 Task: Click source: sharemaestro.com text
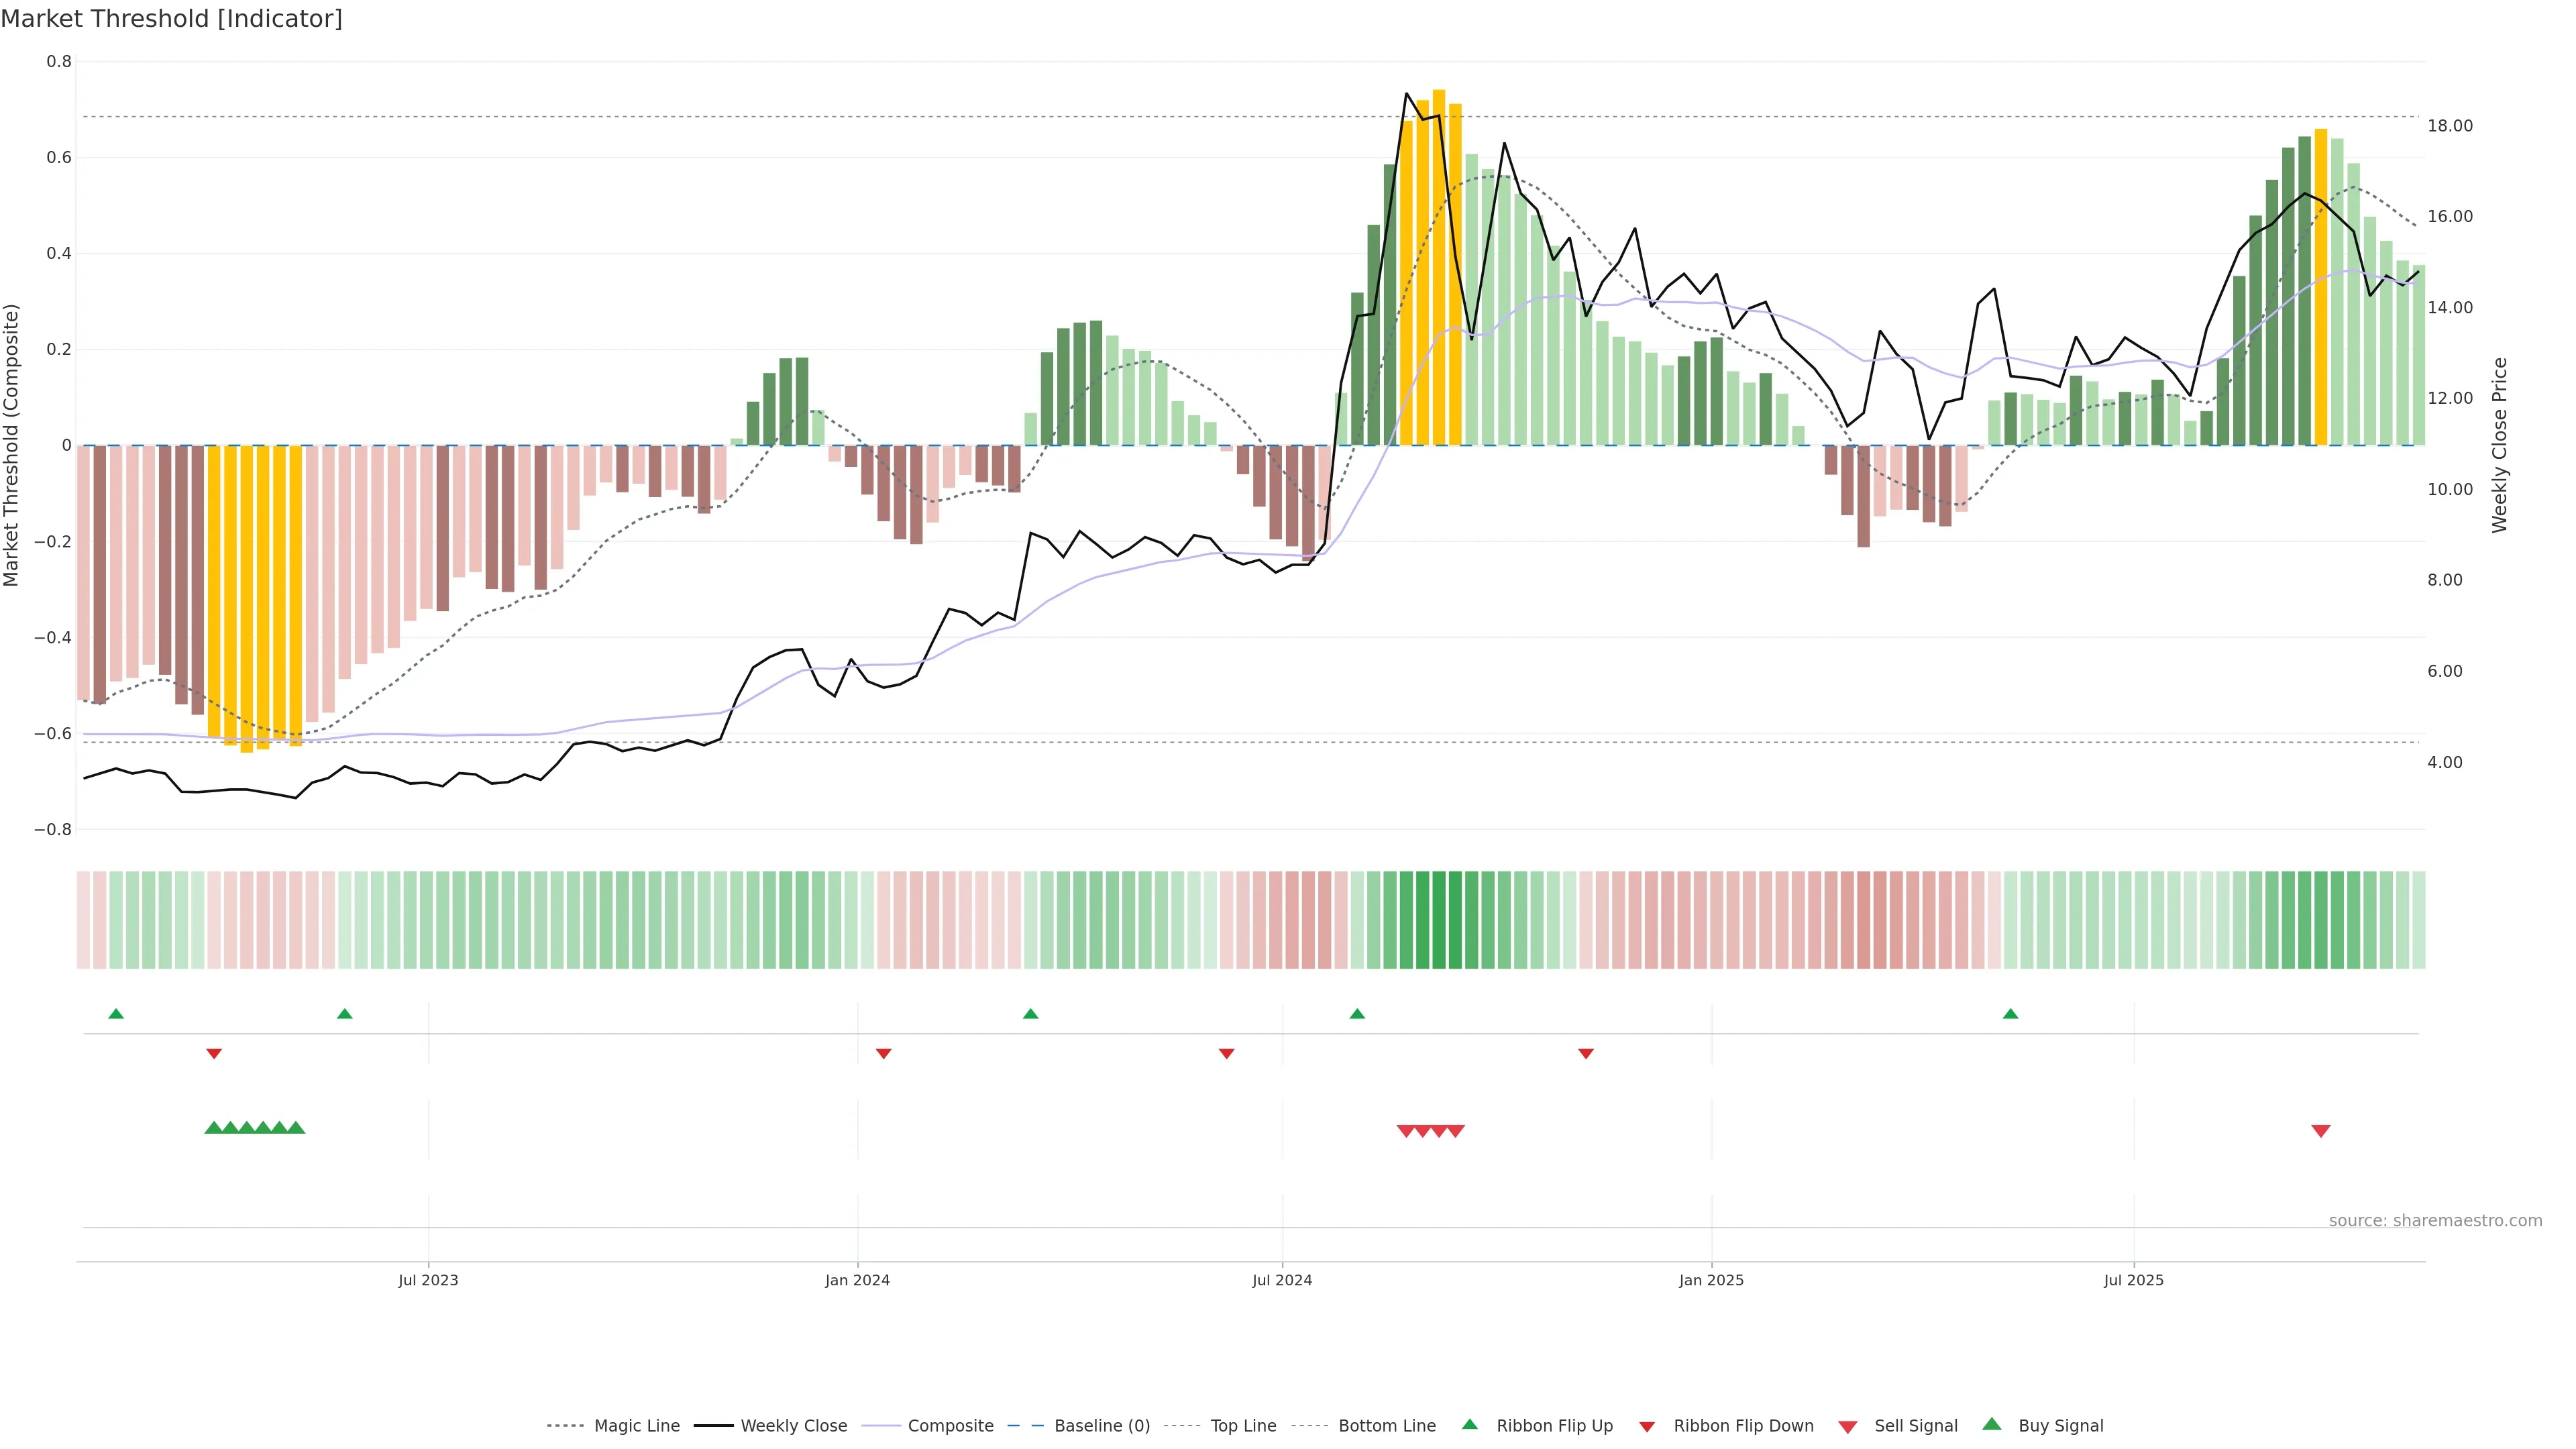coord(2435,1220)
